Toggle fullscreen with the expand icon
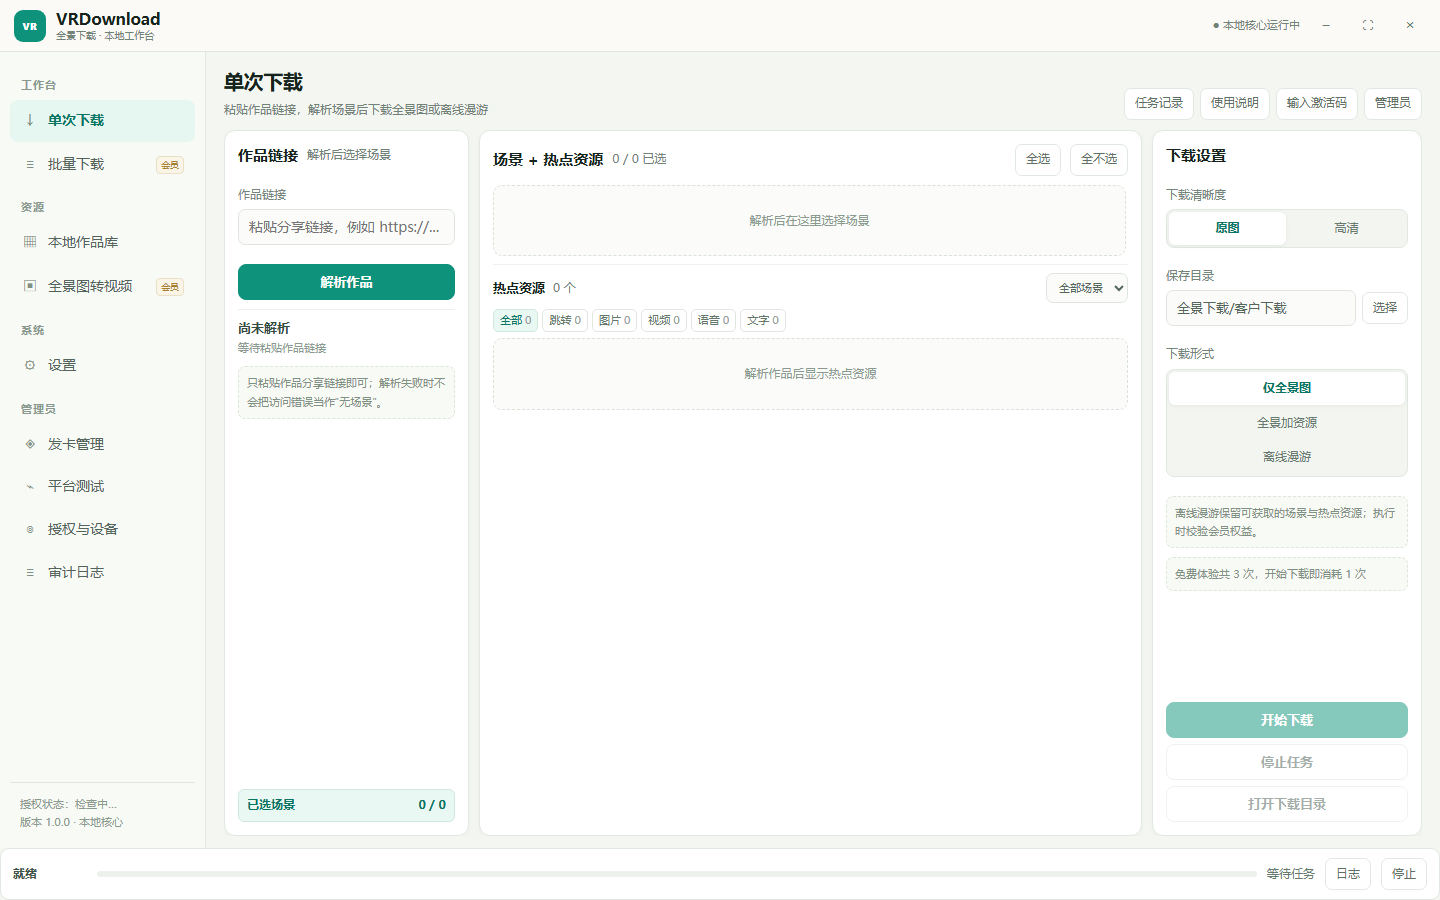Screen dimensions: 1440x900 click(1368, 25)
